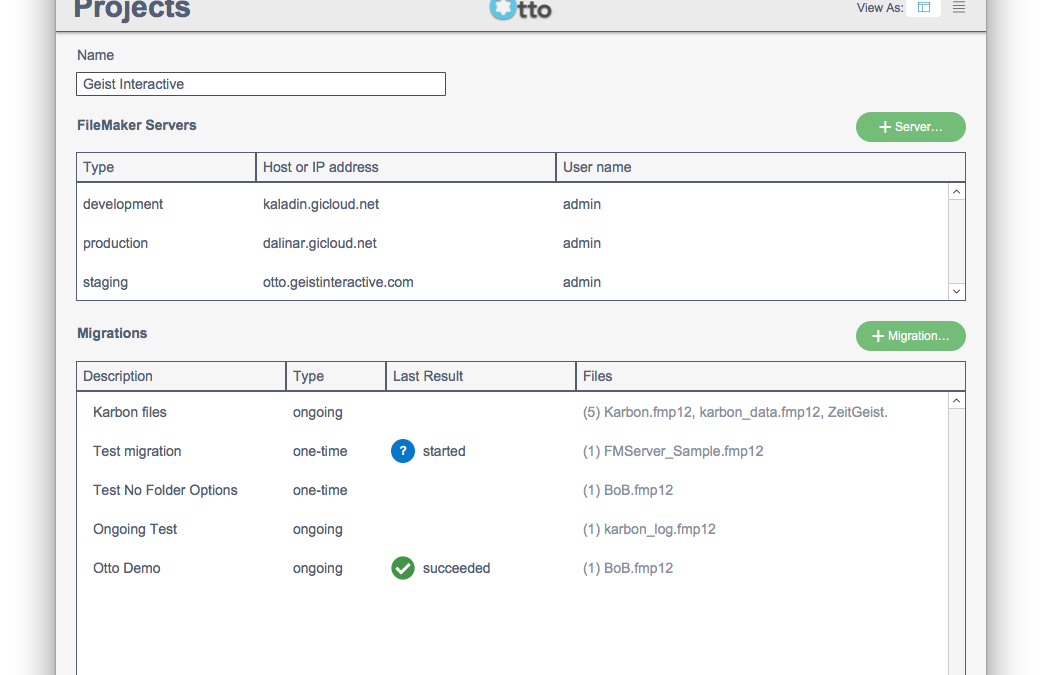Click the migrations Description column header
This screenshot has height=675, width=1042.
coord(181,376)
